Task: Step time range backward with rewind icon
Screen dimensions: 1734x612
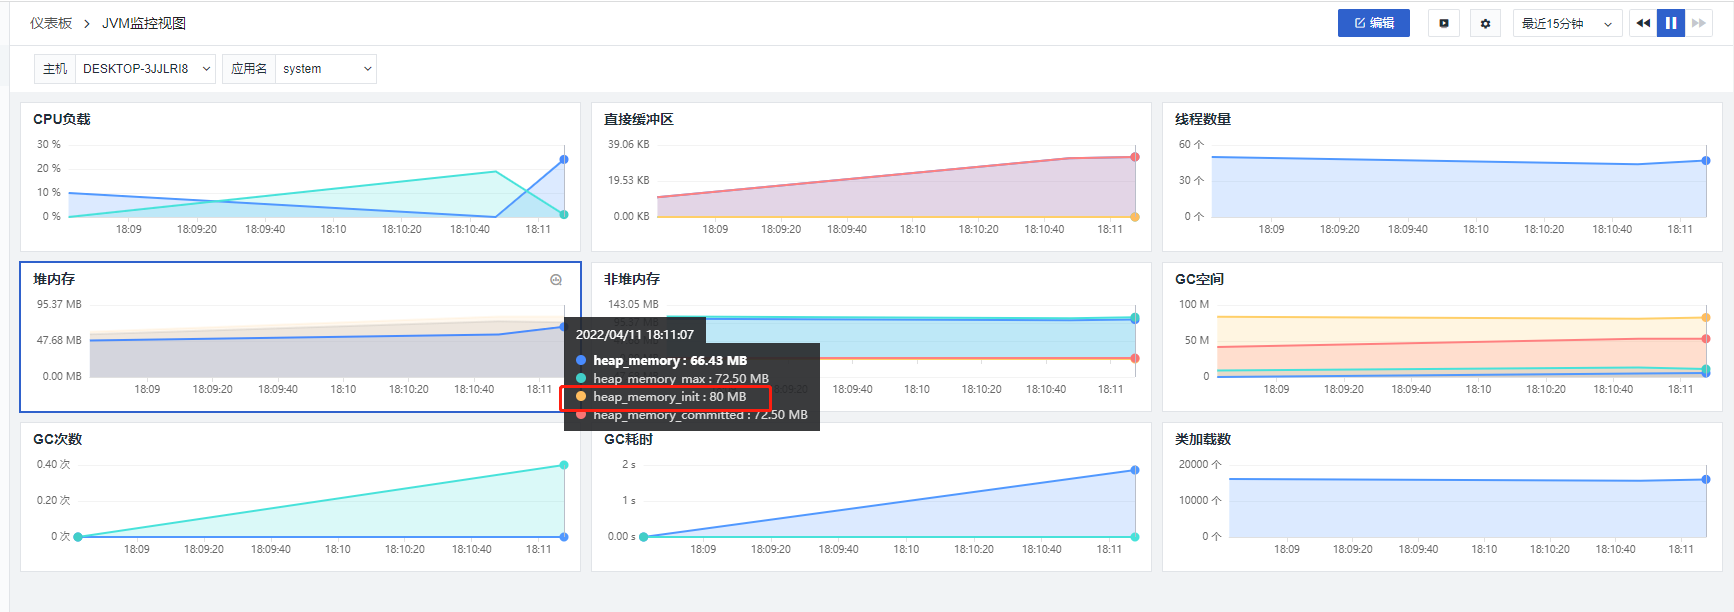Action: [x=1643, y=23]
